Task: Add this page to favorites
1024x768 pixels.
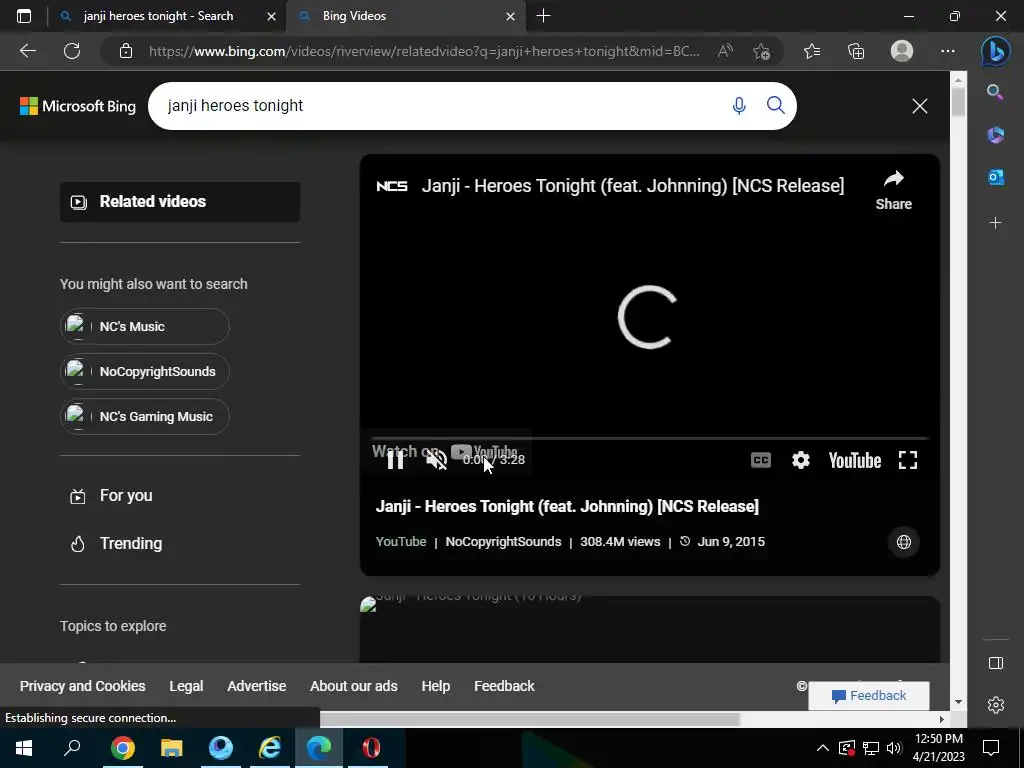Action: point(761,51)
